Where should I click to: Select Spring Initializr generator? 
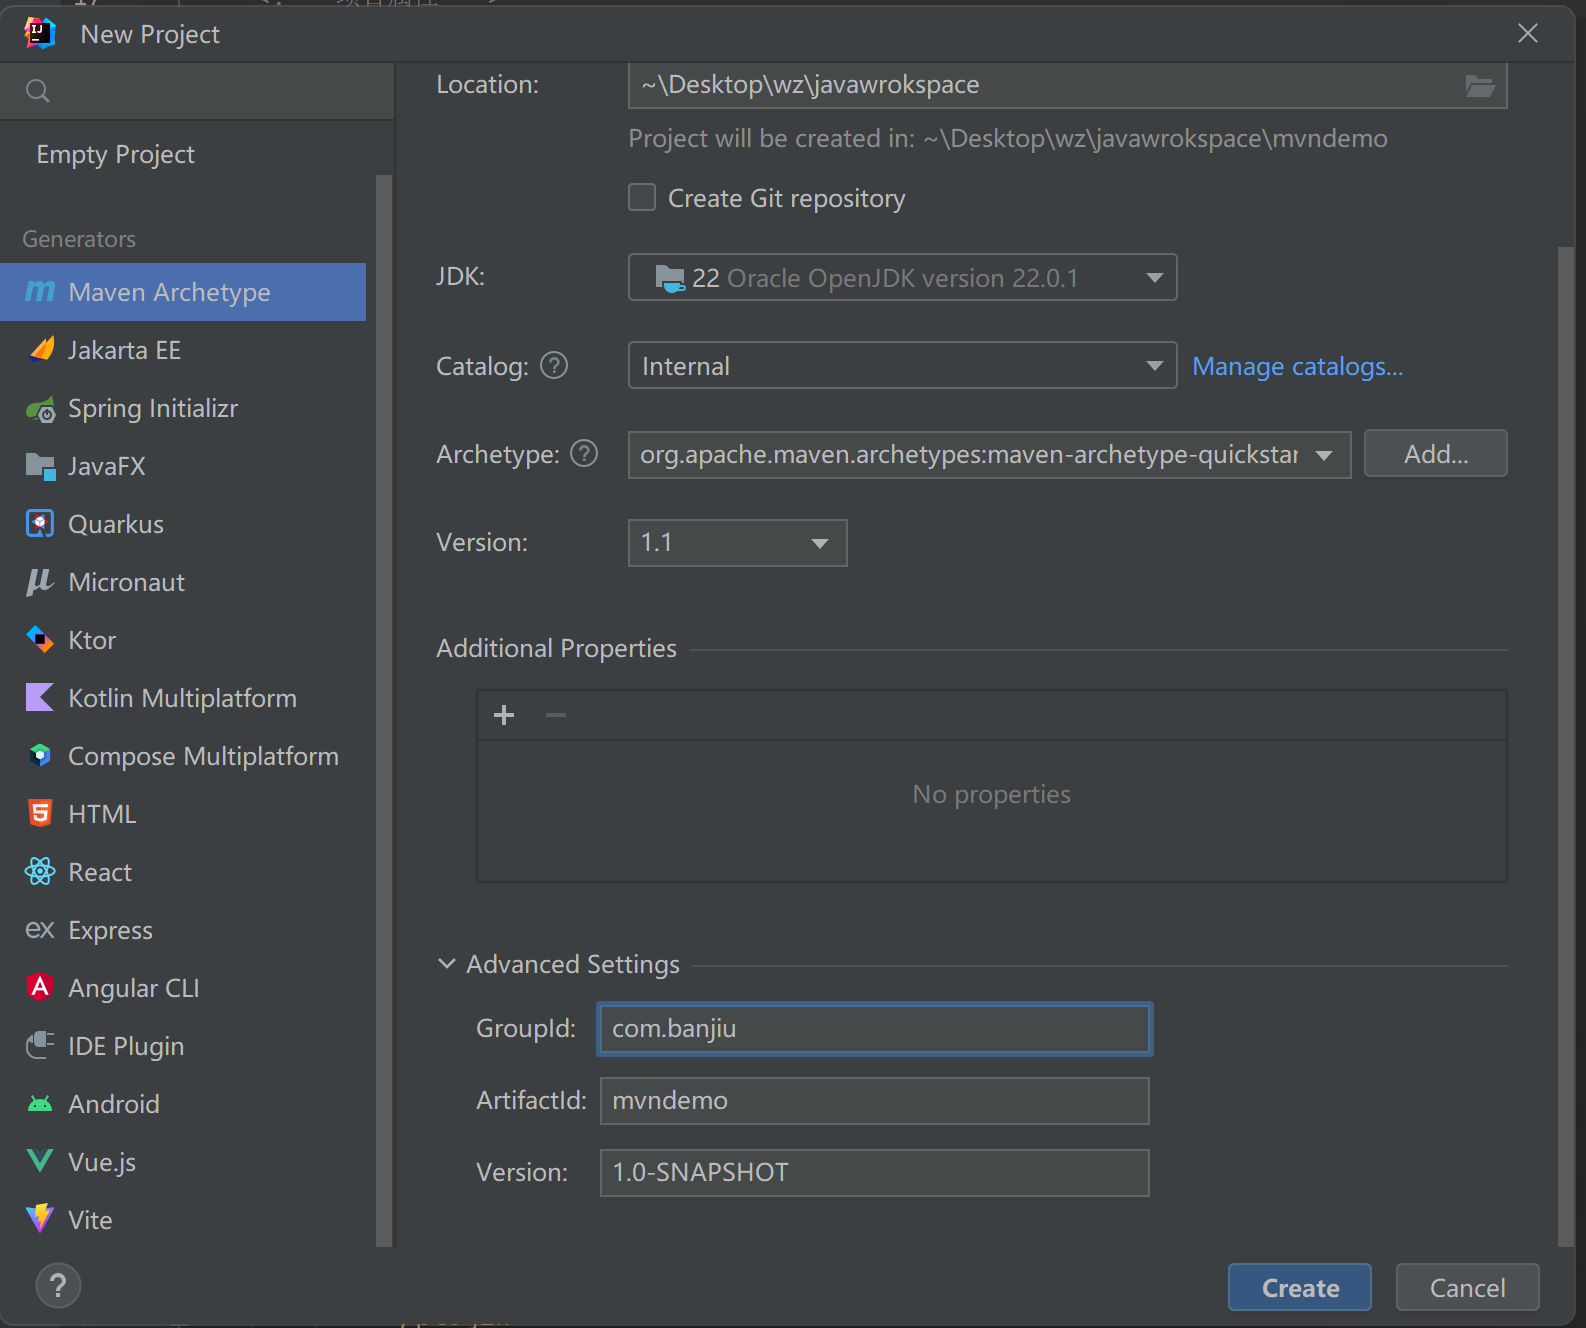[x=183, y=408]
